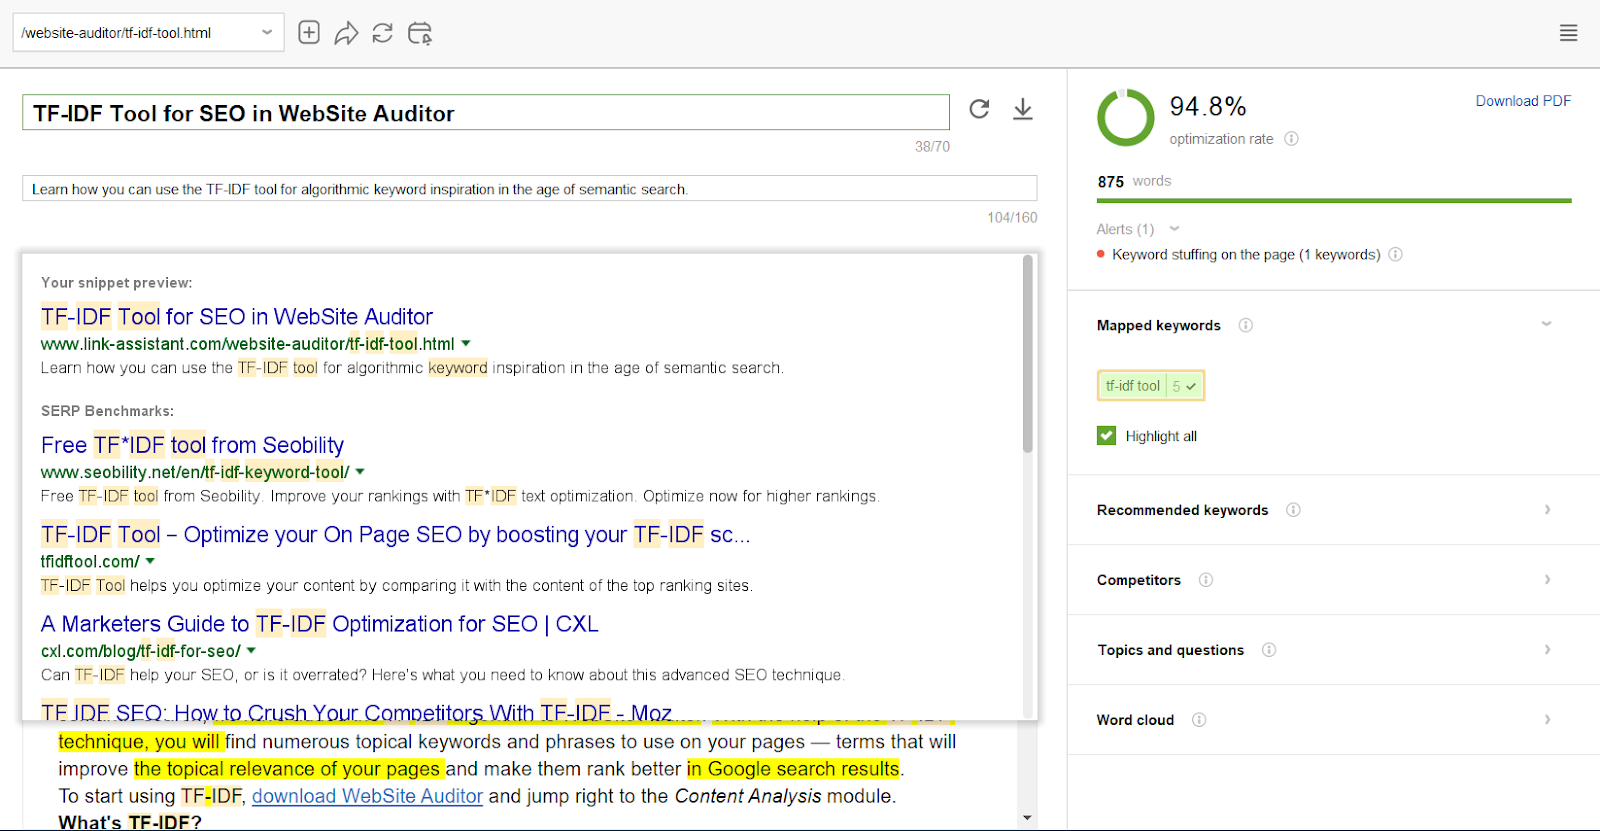Open A Marketers Guide to TF-IDF Optimization result
1600x831 pixels.
click(x=320, y=624)
